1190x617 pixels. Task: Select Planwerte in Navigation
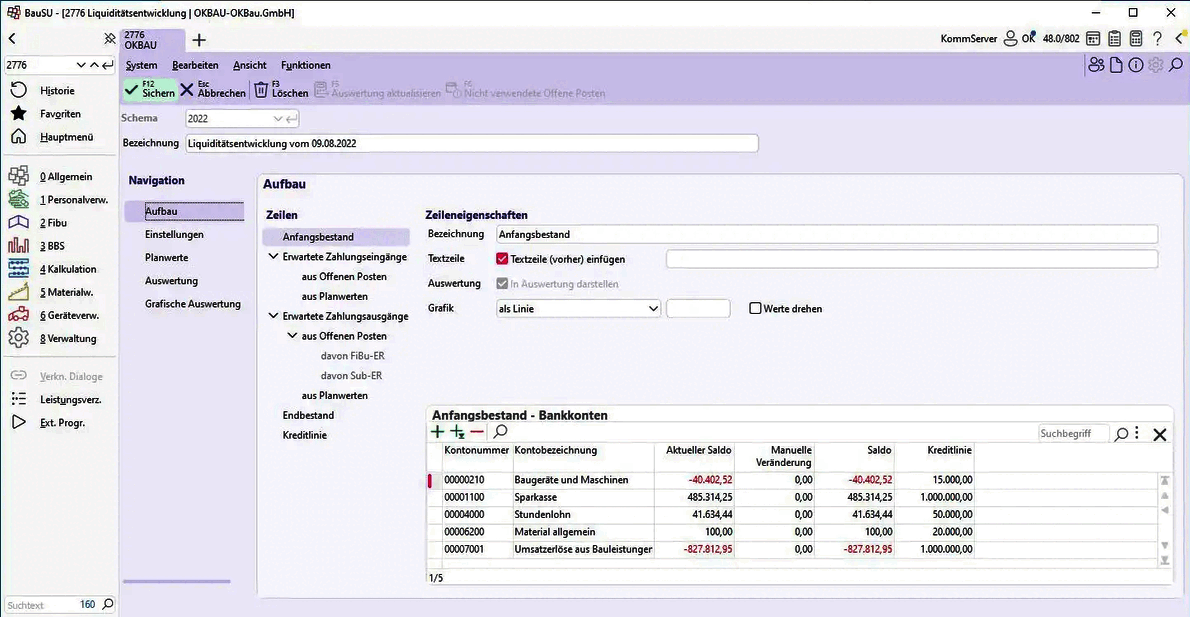(x=166, y=257)
